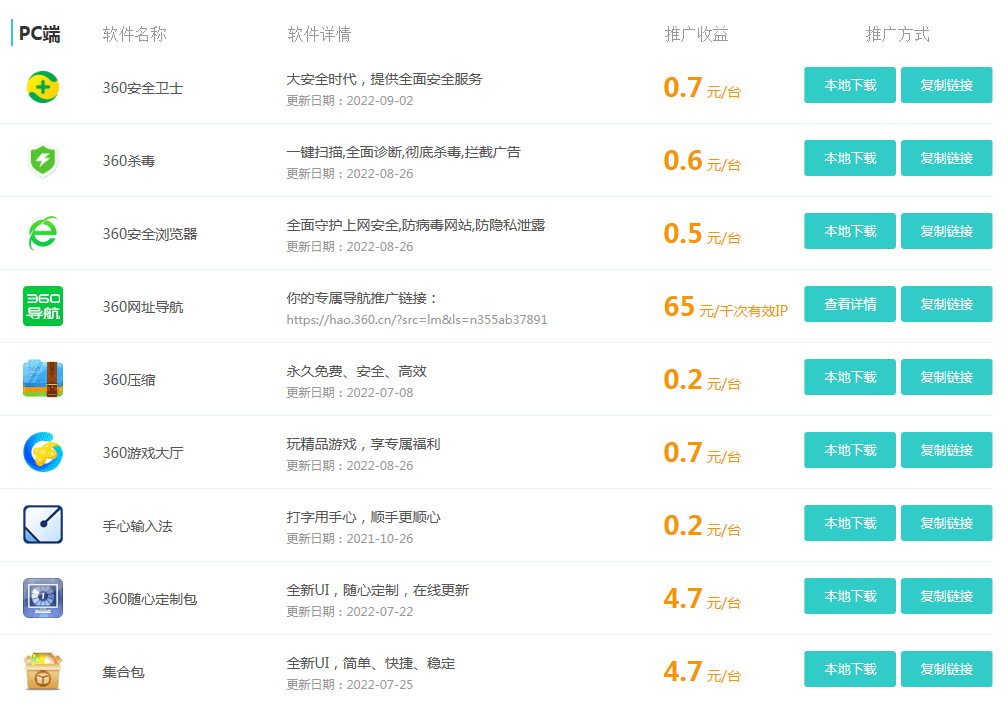Click the 手心输入法 name text
The width and height of the screenshot is (1008, 705).
tap(138, 526)
